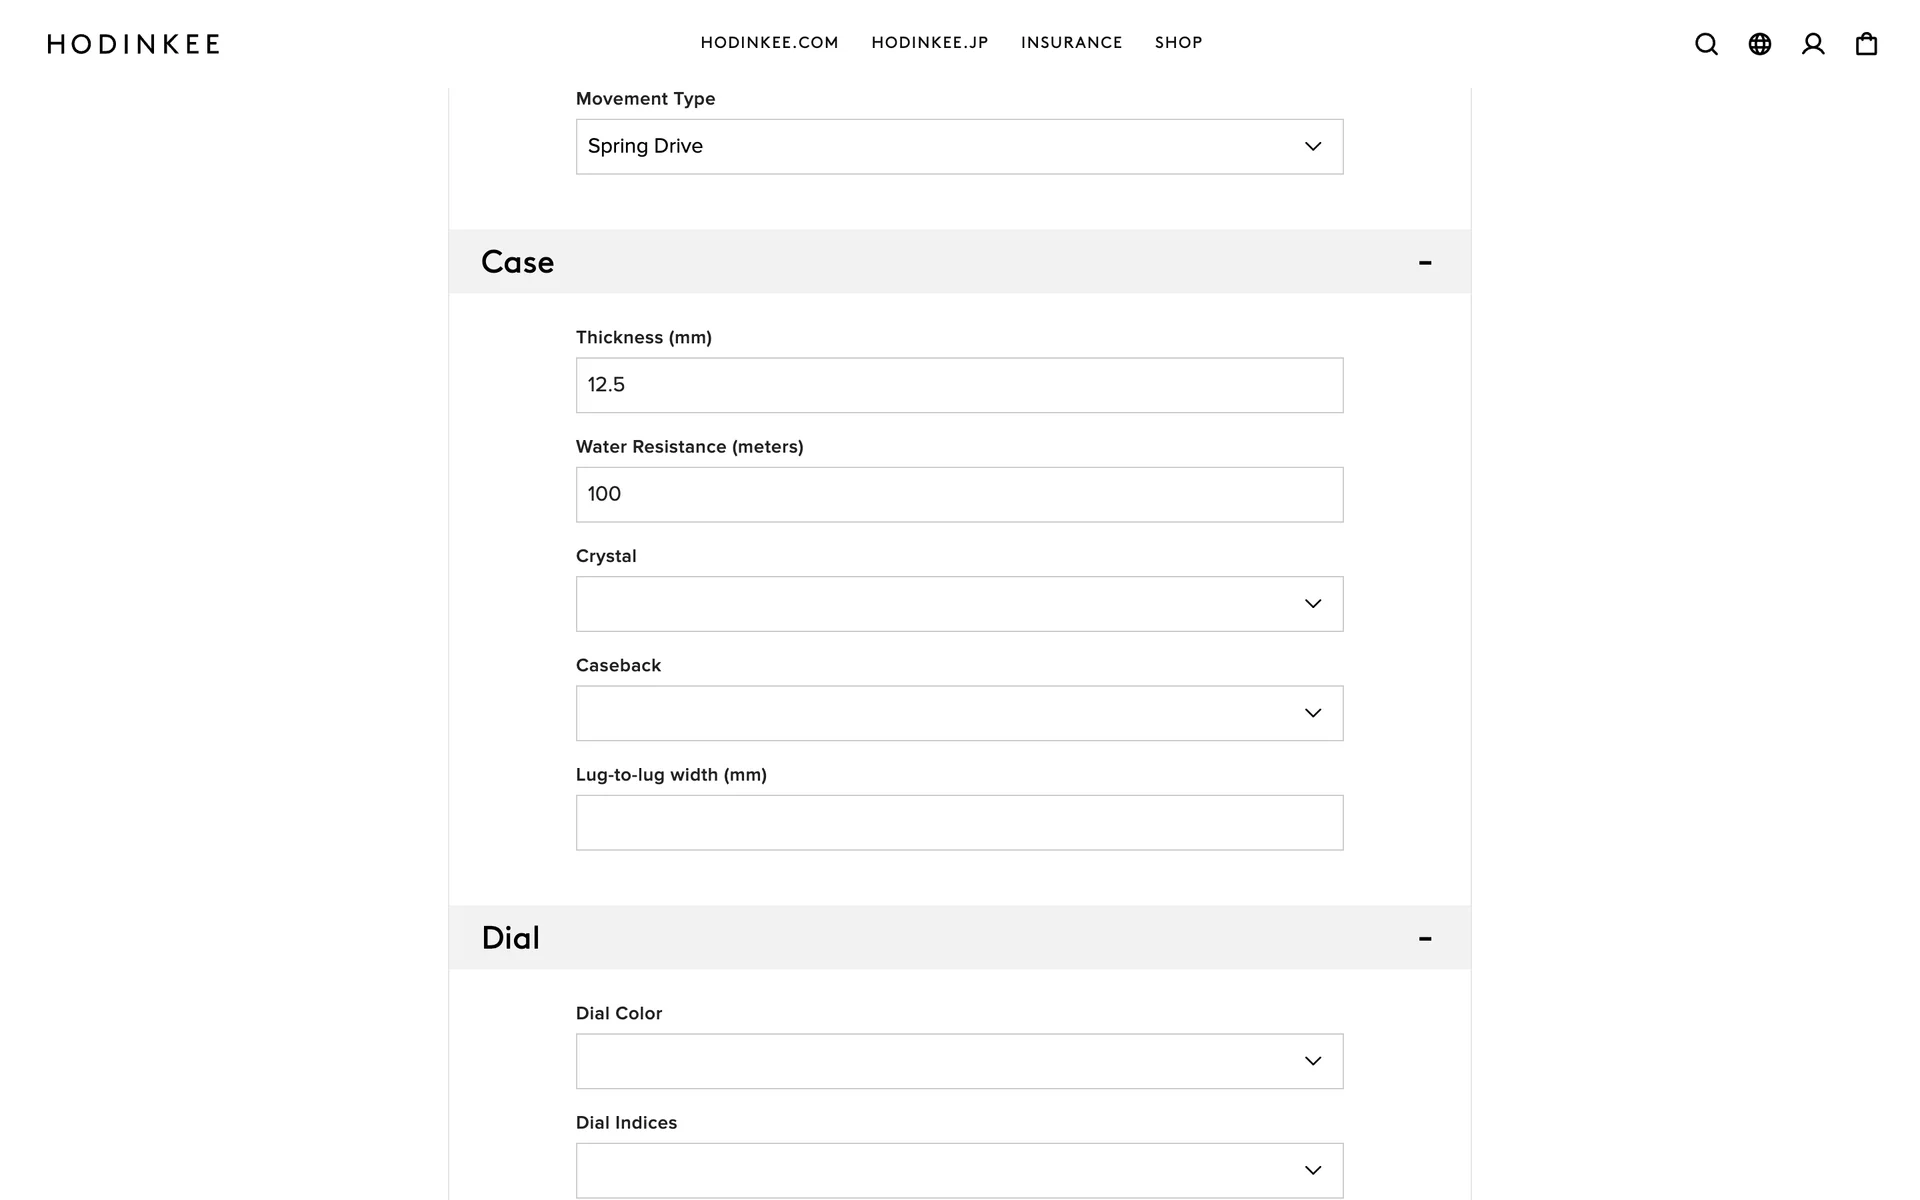Open the Dial Color dropdown
The width and height of the screenshot is (1920, 1200).
tap(959, 1061)
